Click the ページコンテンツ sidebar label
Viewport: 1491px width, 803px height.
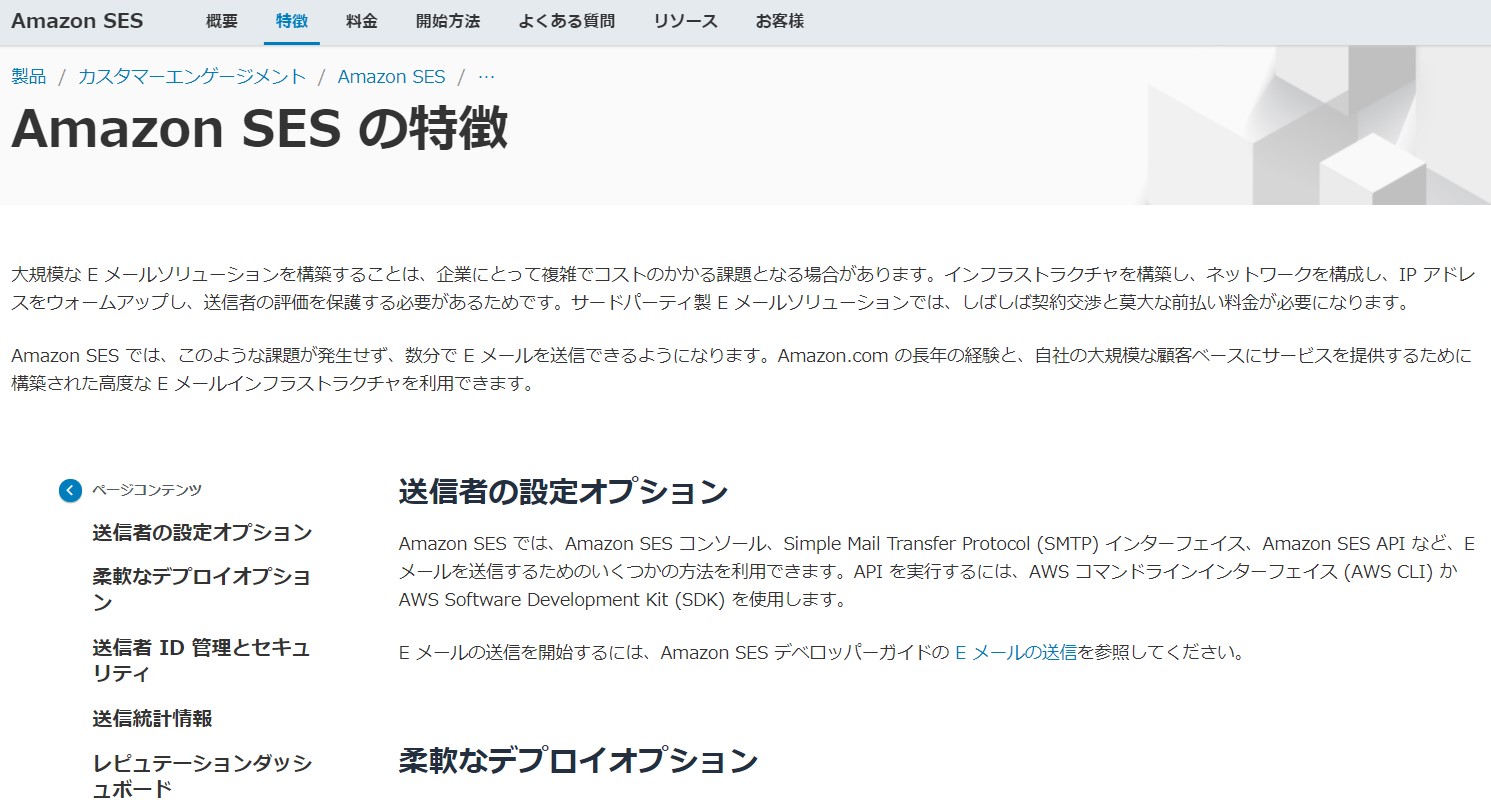(x=147, y=490)
